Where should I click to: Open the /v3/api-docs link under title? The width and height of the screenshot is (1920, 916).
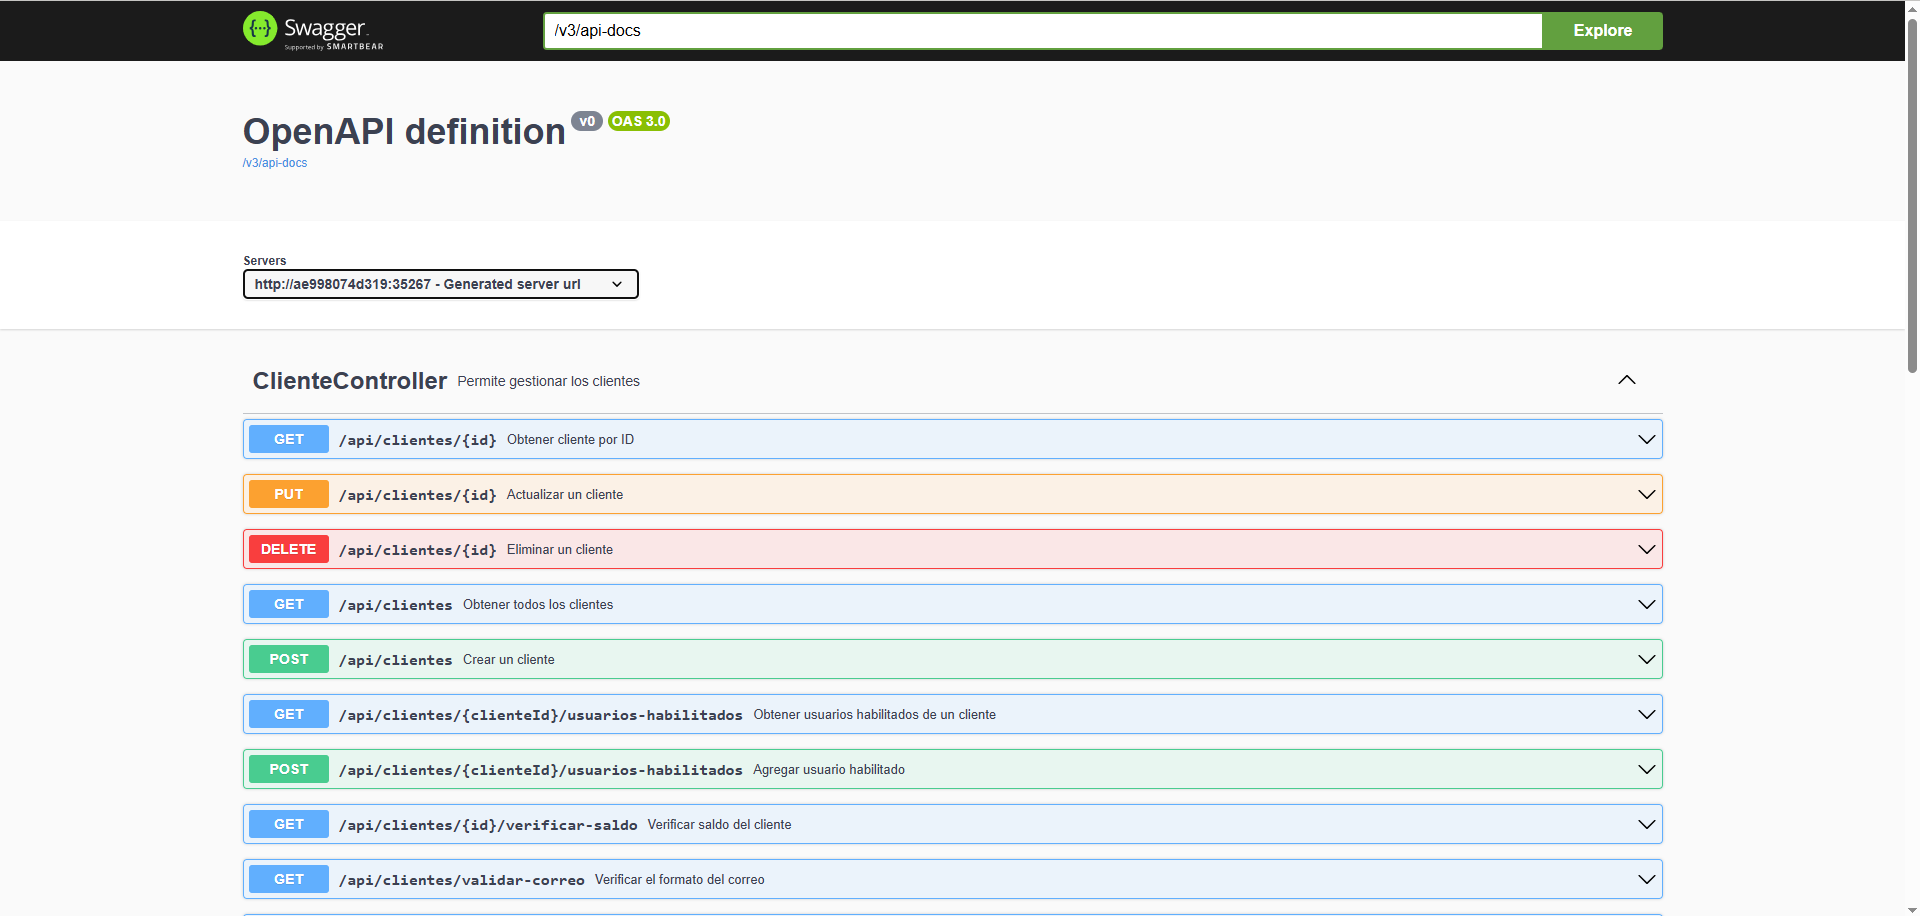click(275, 163)
